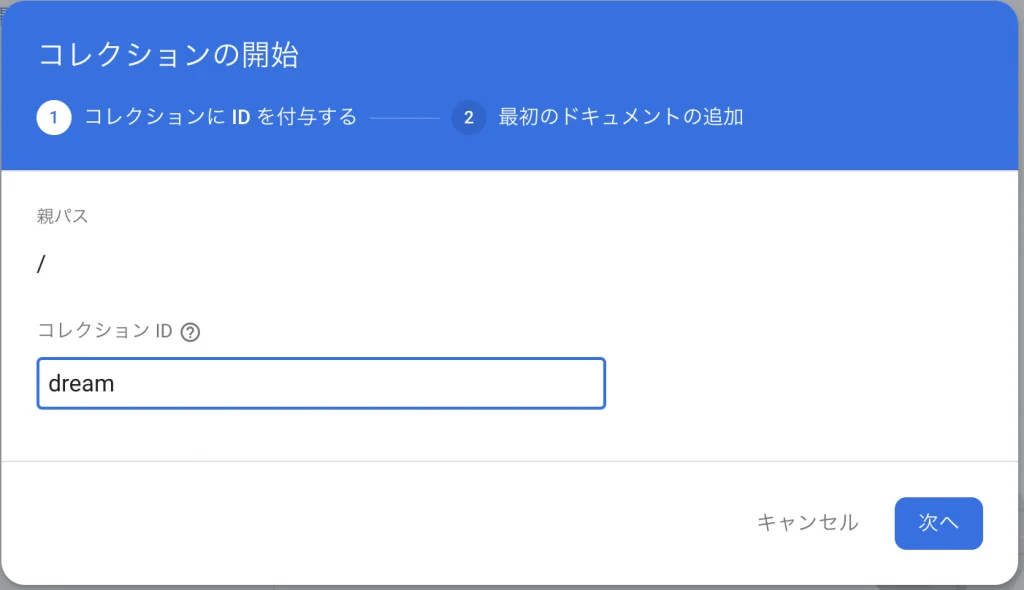This screenshot has height=590, width=1024.
Task: Focus the コレクション ID input field
Action: [320, 383]
